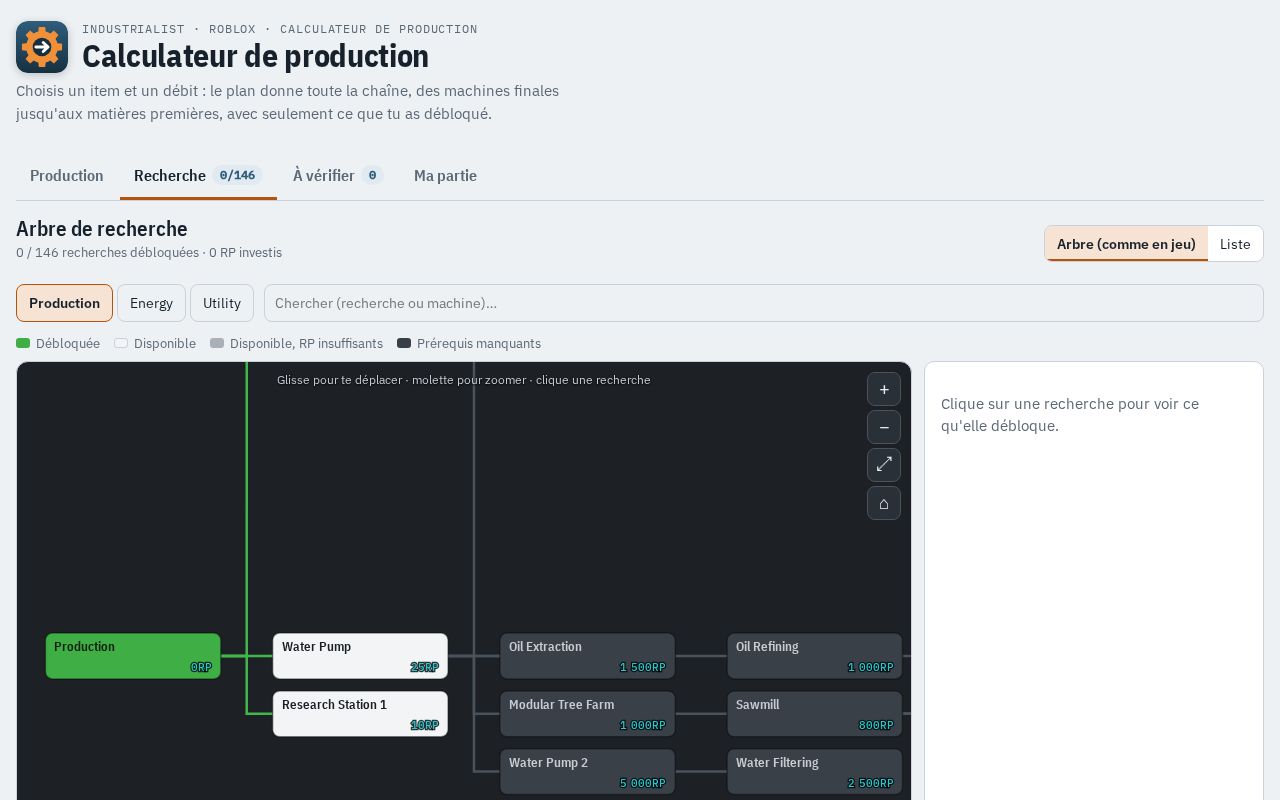Screen dimensions: 1280x800
Task: Click the 0/146 badge on Recherche tab
Action: pos(237,175)
